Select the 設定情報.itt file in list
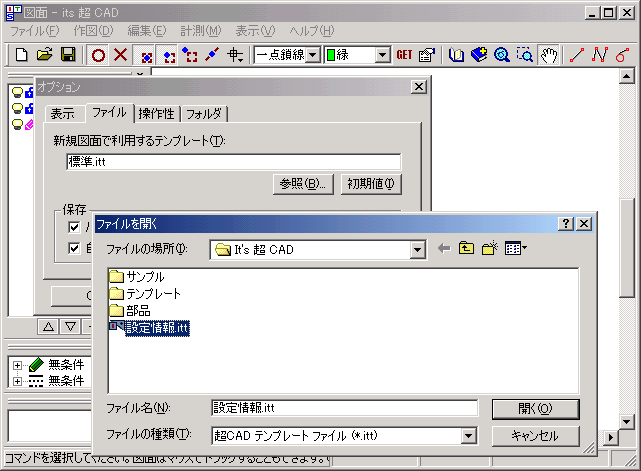The width and height of the screenshot is (641, 471). tap(149, 328)
